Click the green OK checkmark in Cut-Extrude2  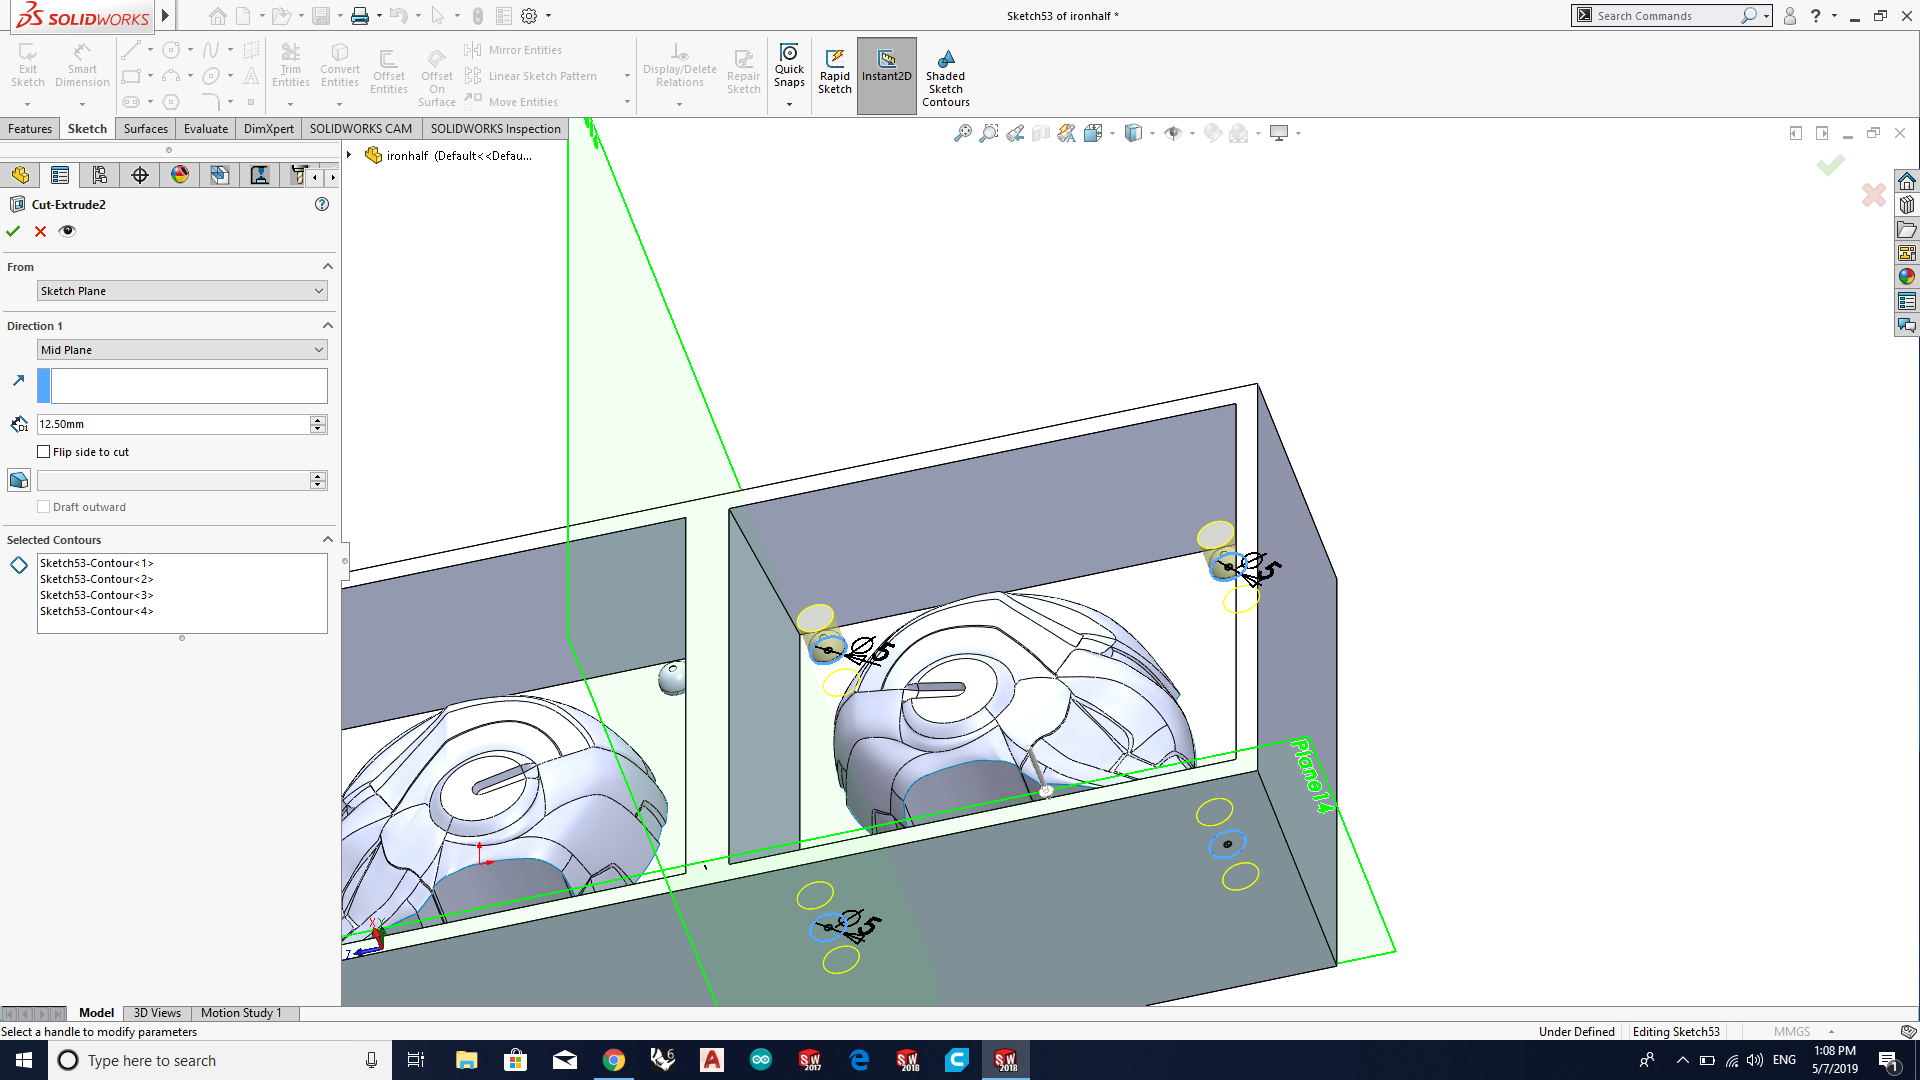tap(13, 231)
